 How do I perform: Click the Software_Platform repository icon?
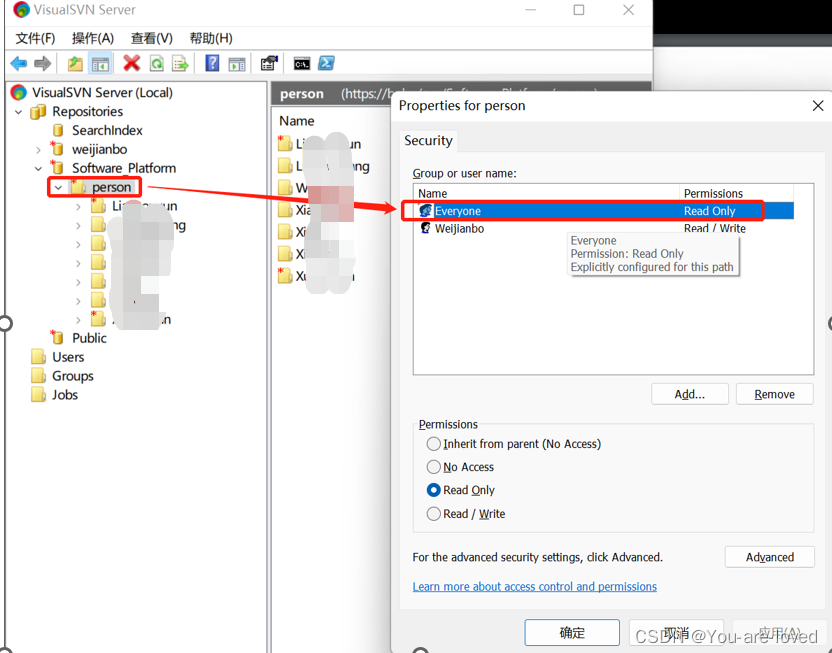pos(57,167)
